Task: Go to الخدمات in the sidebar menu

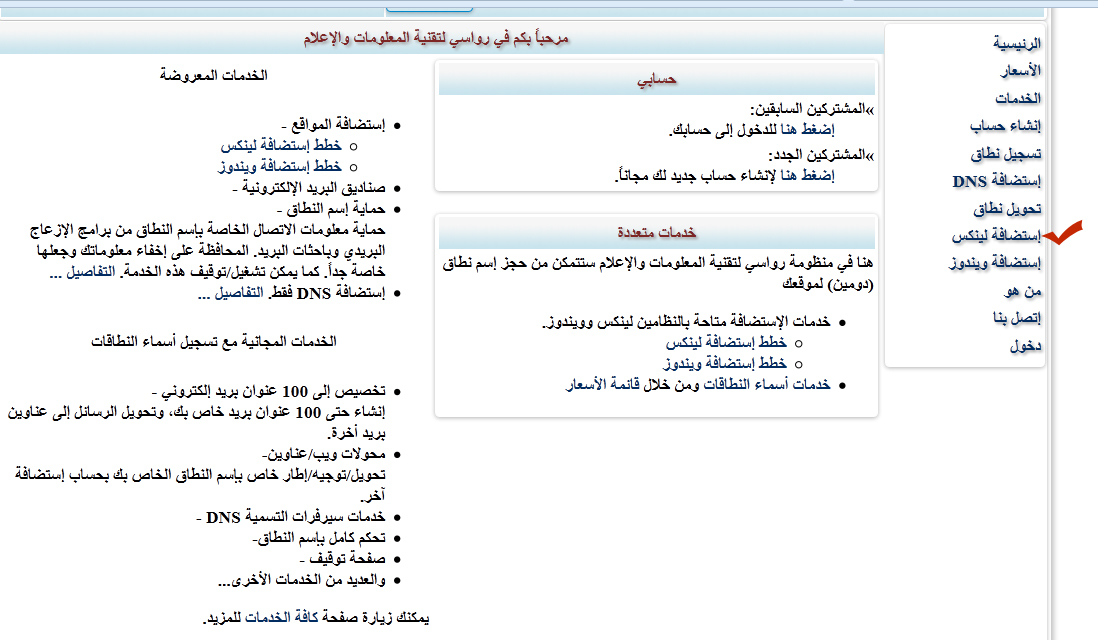Action: point(1018,99)
